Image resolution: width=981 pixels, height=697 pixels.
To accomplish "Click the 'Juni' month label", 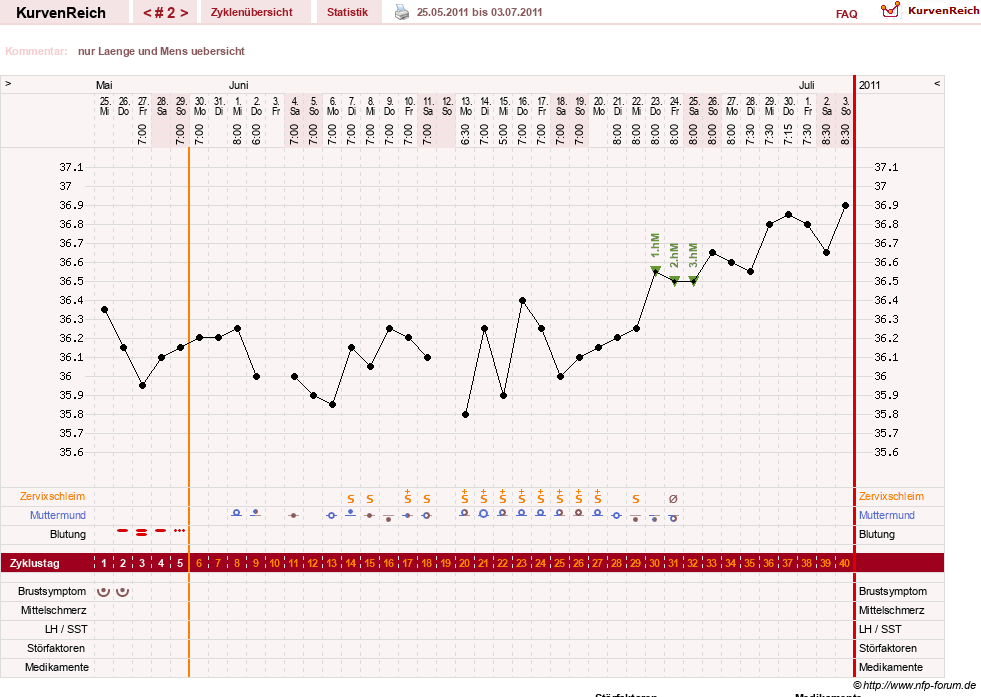I will [x=238, y=85].
